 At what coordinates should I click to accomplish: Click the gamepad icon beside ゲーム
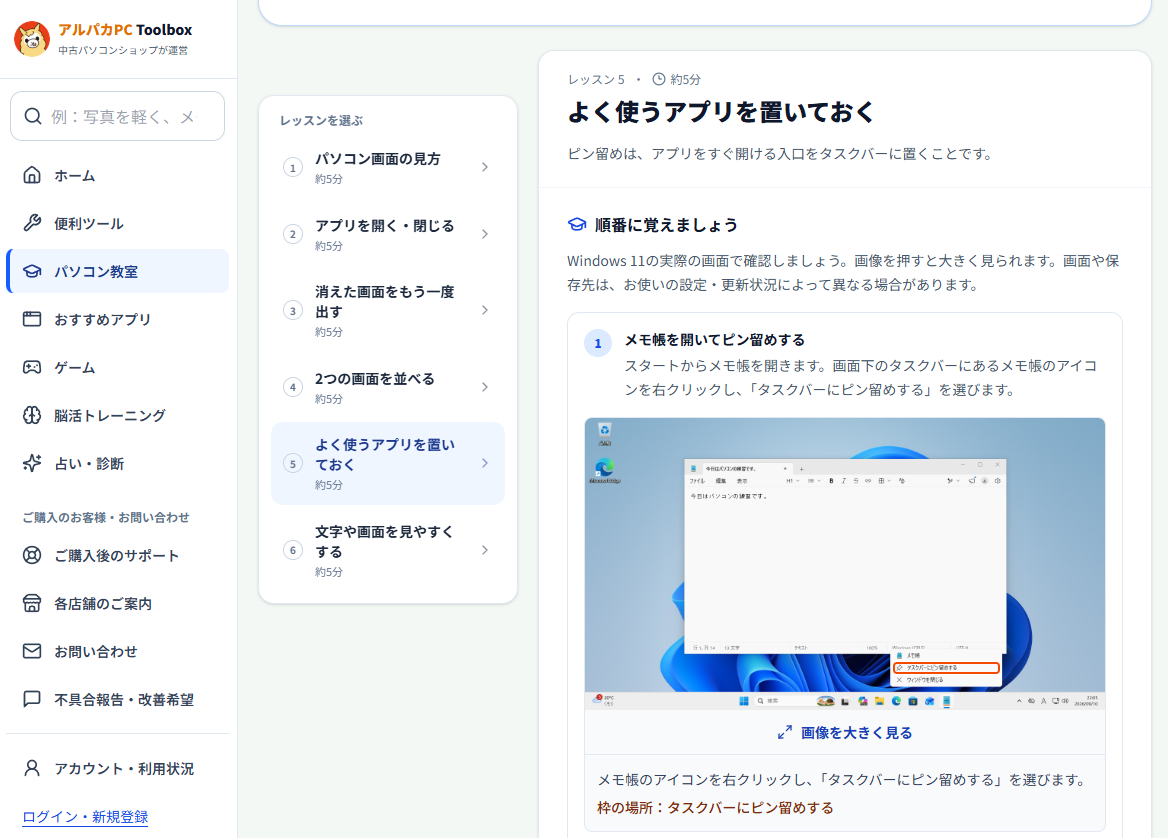click(32, 367)
